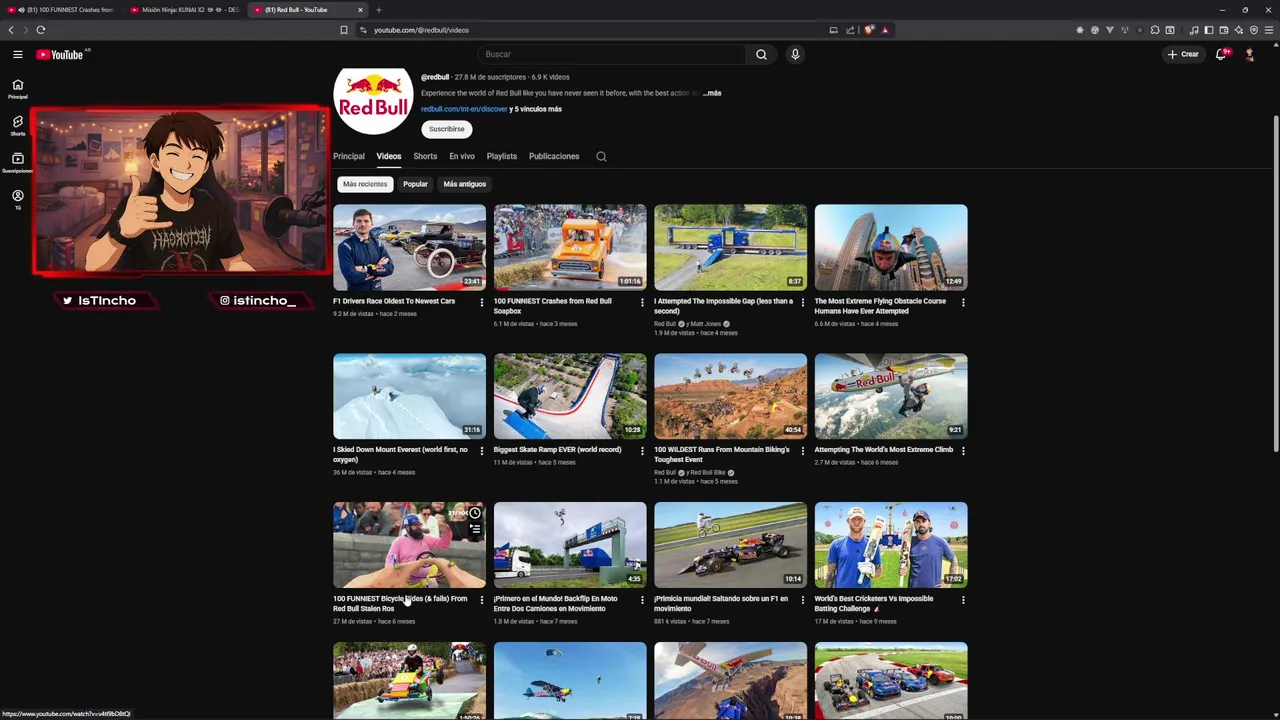Open options for Saltando sobre un F1 video
This screenshot has width=1280, height=720.
coord(802,600)
